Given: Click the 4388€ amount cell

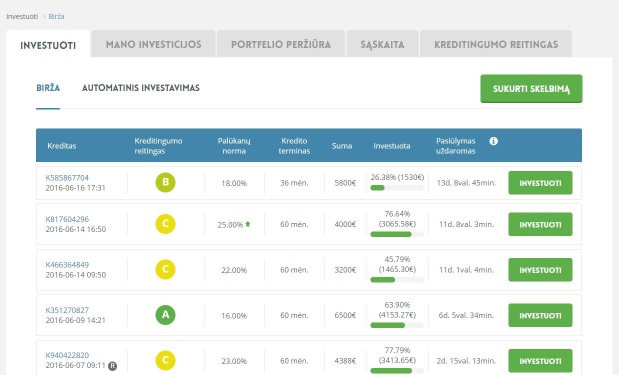Looking at the screenshot, I should pos(345,360).
